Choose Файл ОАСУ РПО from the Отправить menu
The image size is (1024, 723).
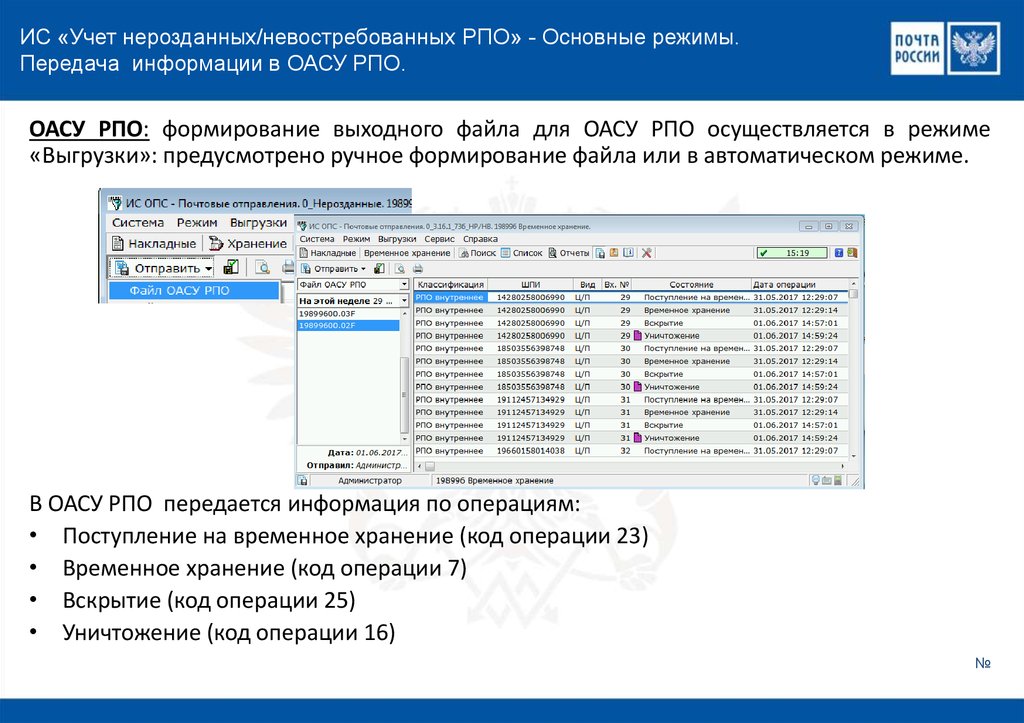point(179,291)
